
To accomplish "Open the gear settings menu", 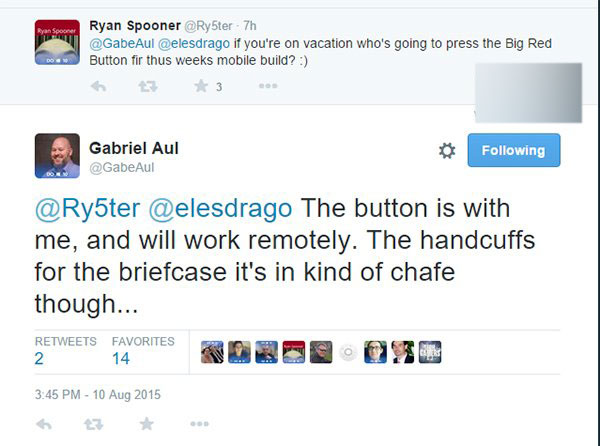I will click(447, 151).
